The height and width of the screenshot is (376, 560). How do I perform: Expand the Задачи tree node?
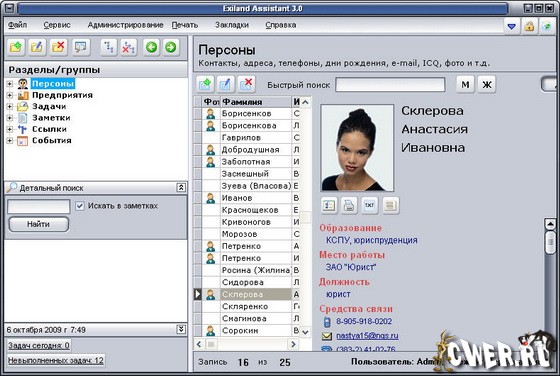(x=10, y=106)
